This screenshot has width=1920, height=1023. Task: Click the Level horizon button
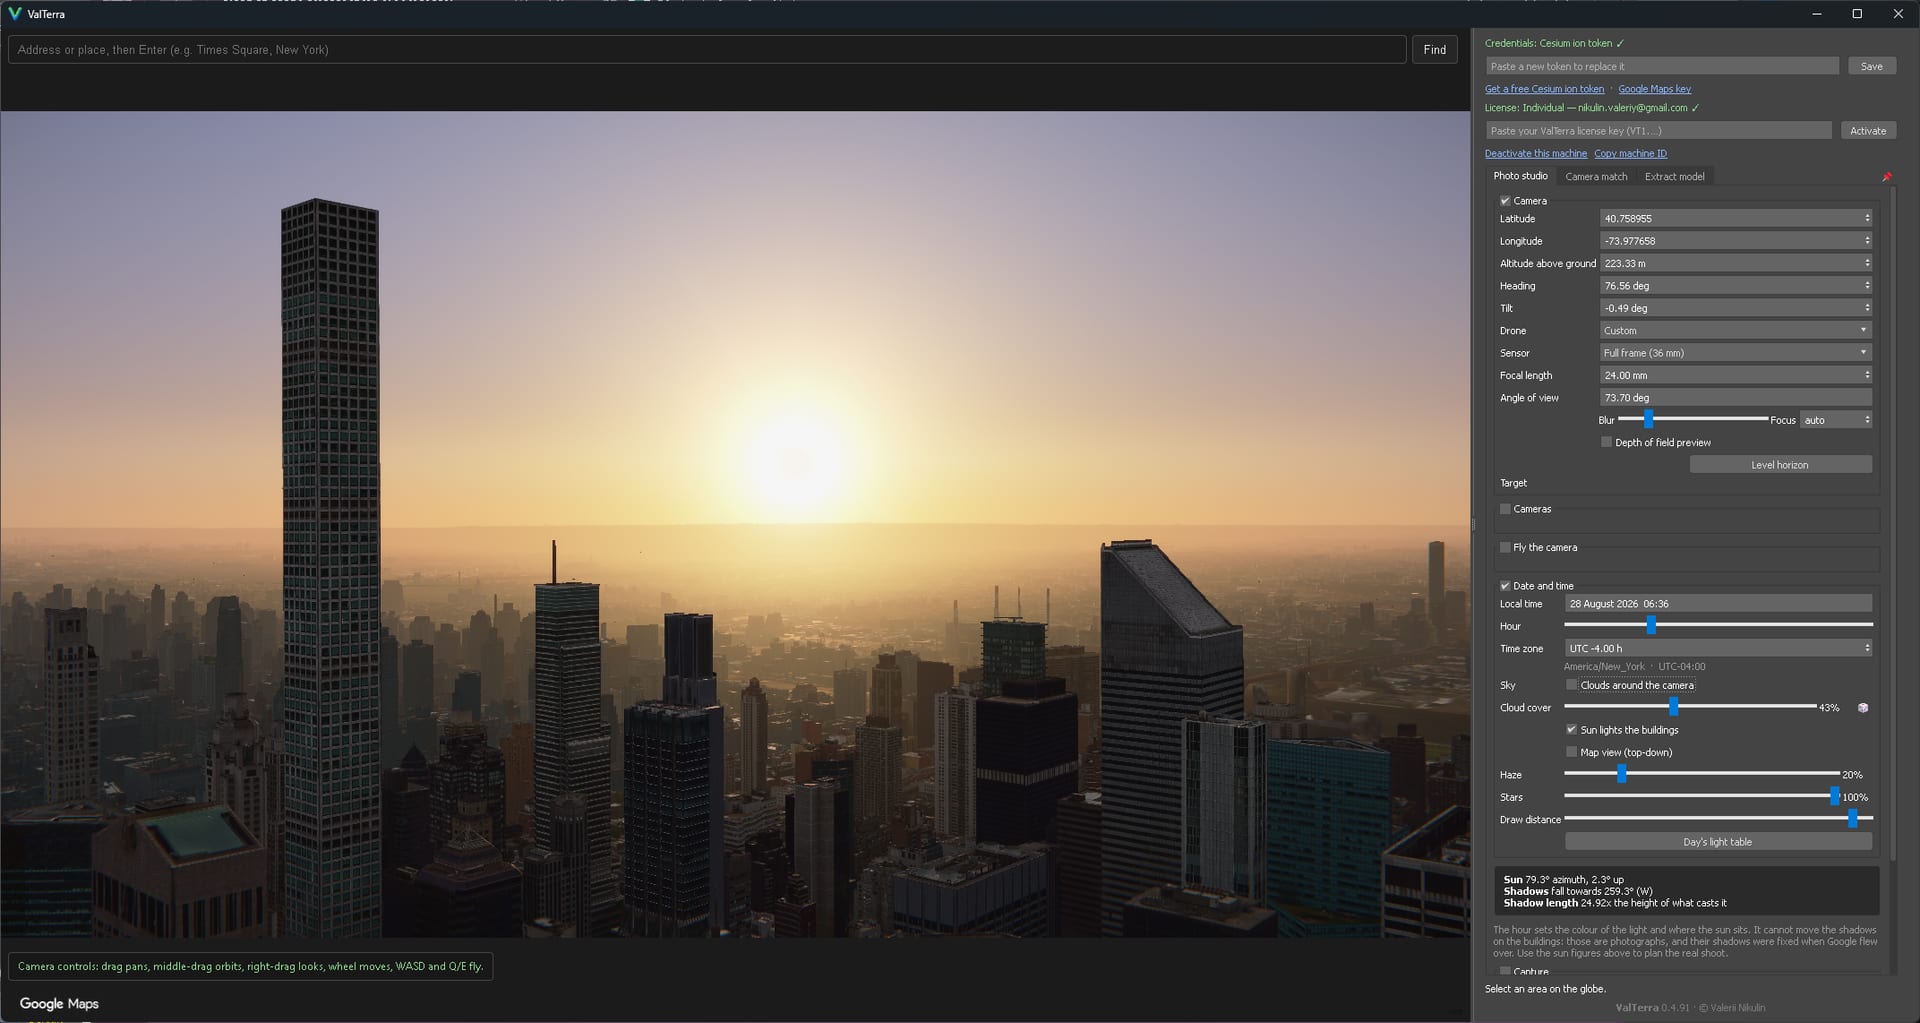tap(1780, 465)
